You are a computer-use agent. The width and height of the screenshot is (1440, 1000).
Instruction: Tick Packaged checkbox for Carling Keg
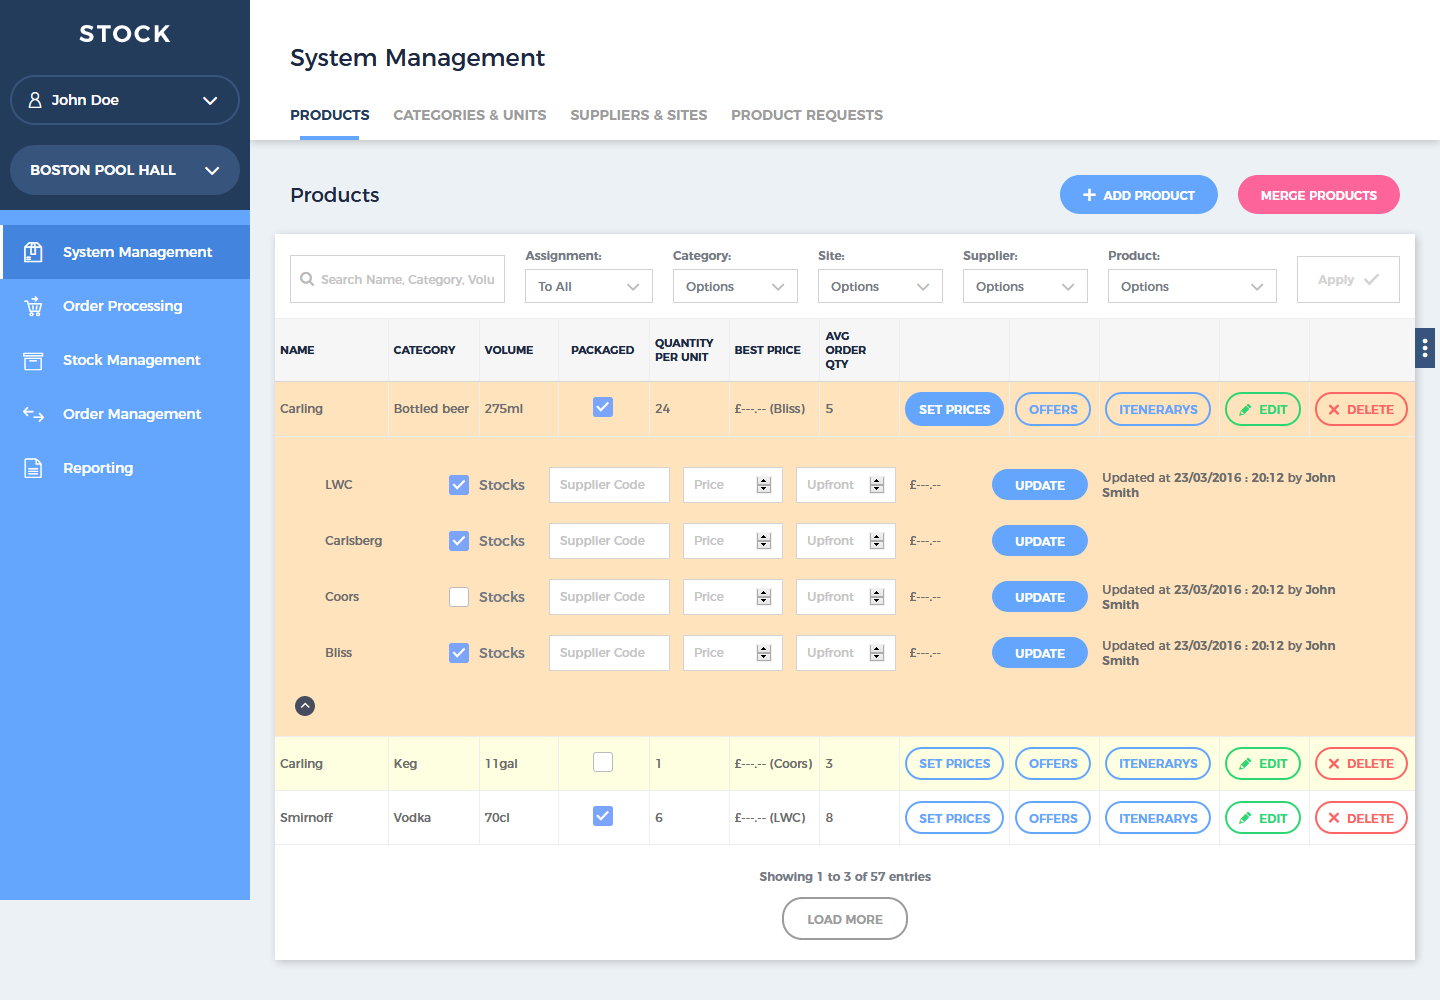tap(603, 763)
